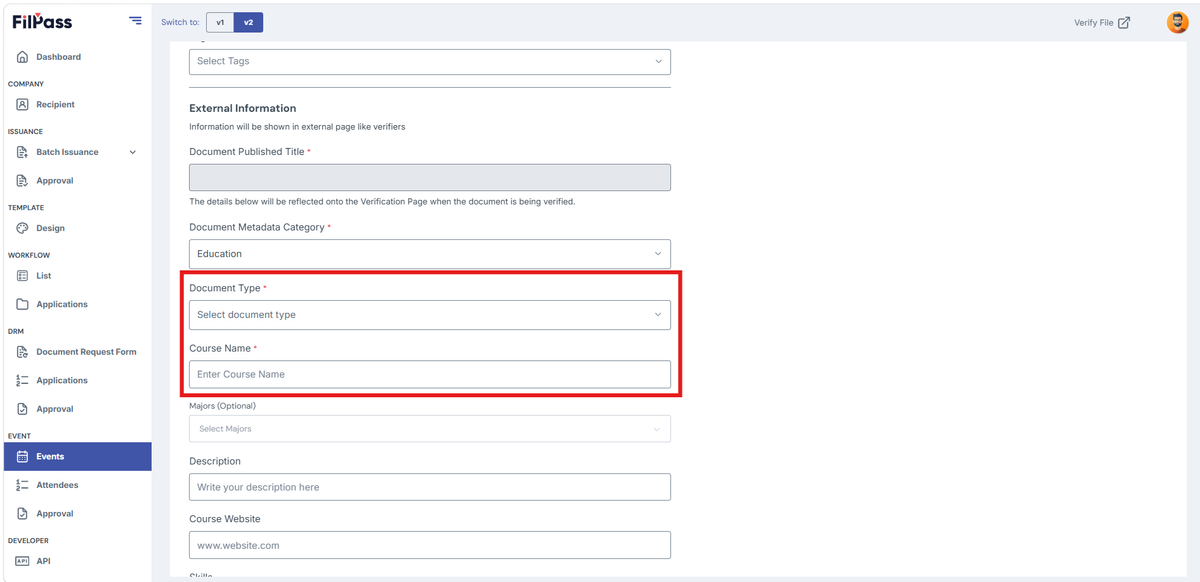Collapse the sidebar with the menu icon

(x=135, y=21)
